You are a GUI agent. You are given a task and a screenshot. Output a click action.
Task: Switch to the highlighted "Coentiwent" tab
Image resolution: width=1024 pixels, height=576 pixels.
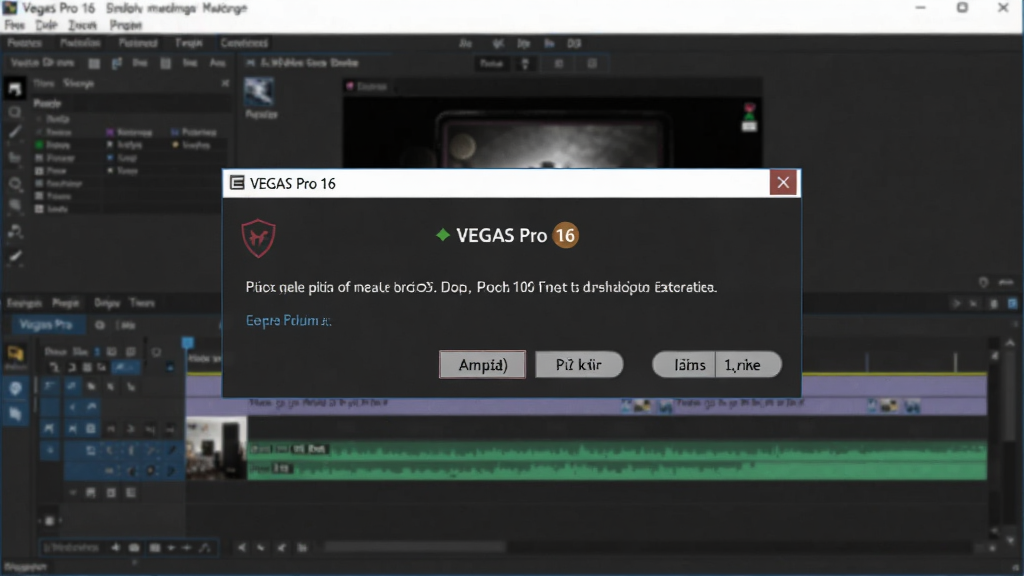point(244,43)
